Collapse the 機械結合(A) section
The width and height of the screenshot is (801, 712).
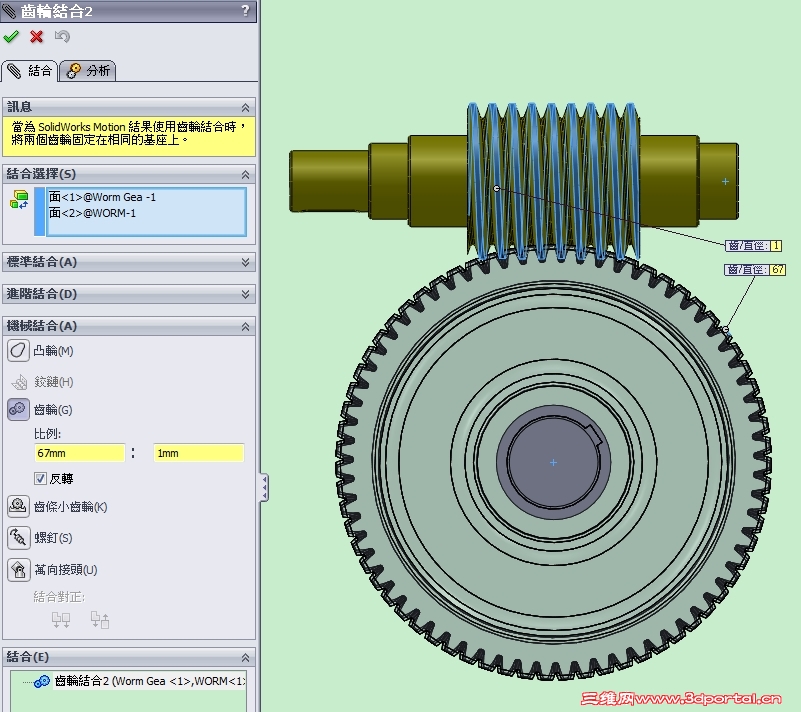coord(245,326)
